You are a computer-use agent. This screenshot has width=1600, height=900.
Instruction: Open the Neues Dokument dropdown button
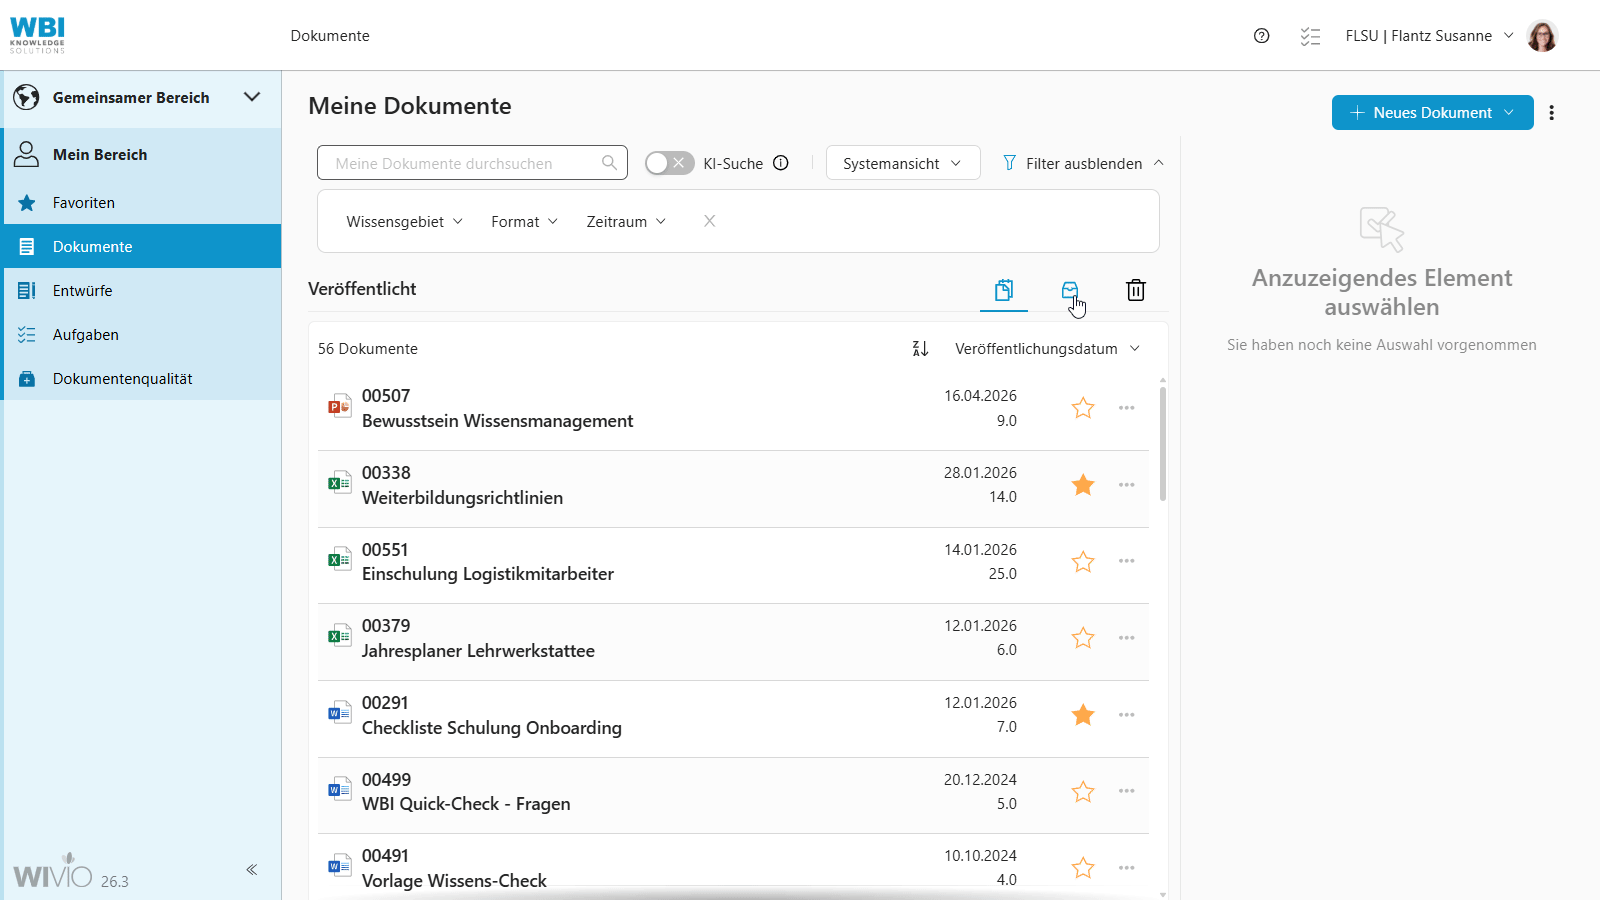[x=1432, y=113]
